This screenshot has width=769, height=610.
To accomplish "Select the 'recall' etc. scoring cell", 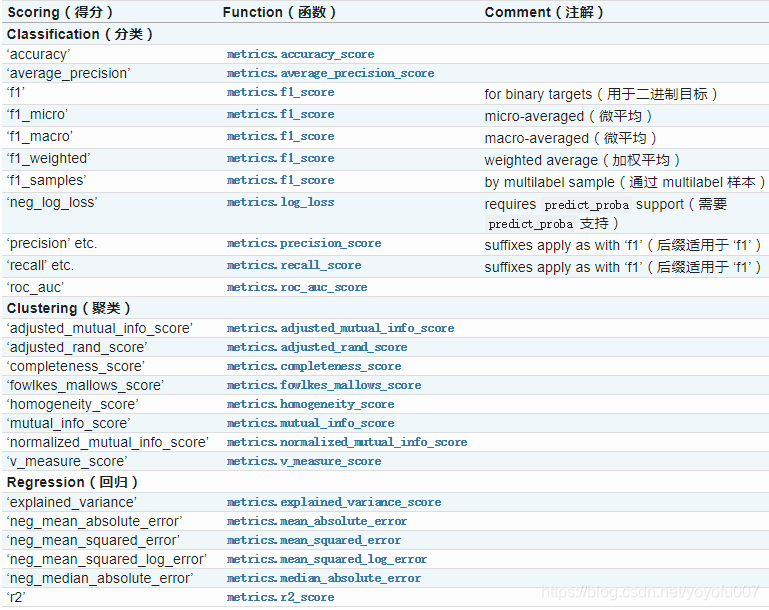I will click(x=41, y=266).
